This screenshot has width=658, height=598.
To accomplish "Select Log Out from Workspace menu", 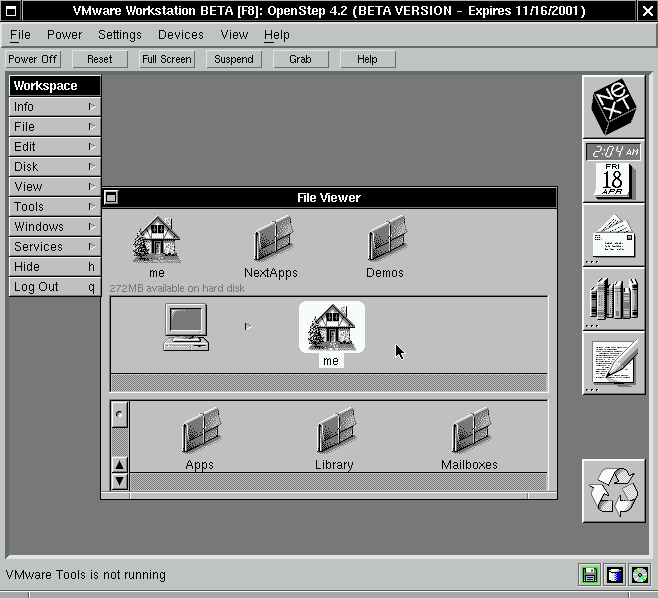I will [x=55, y=287].
